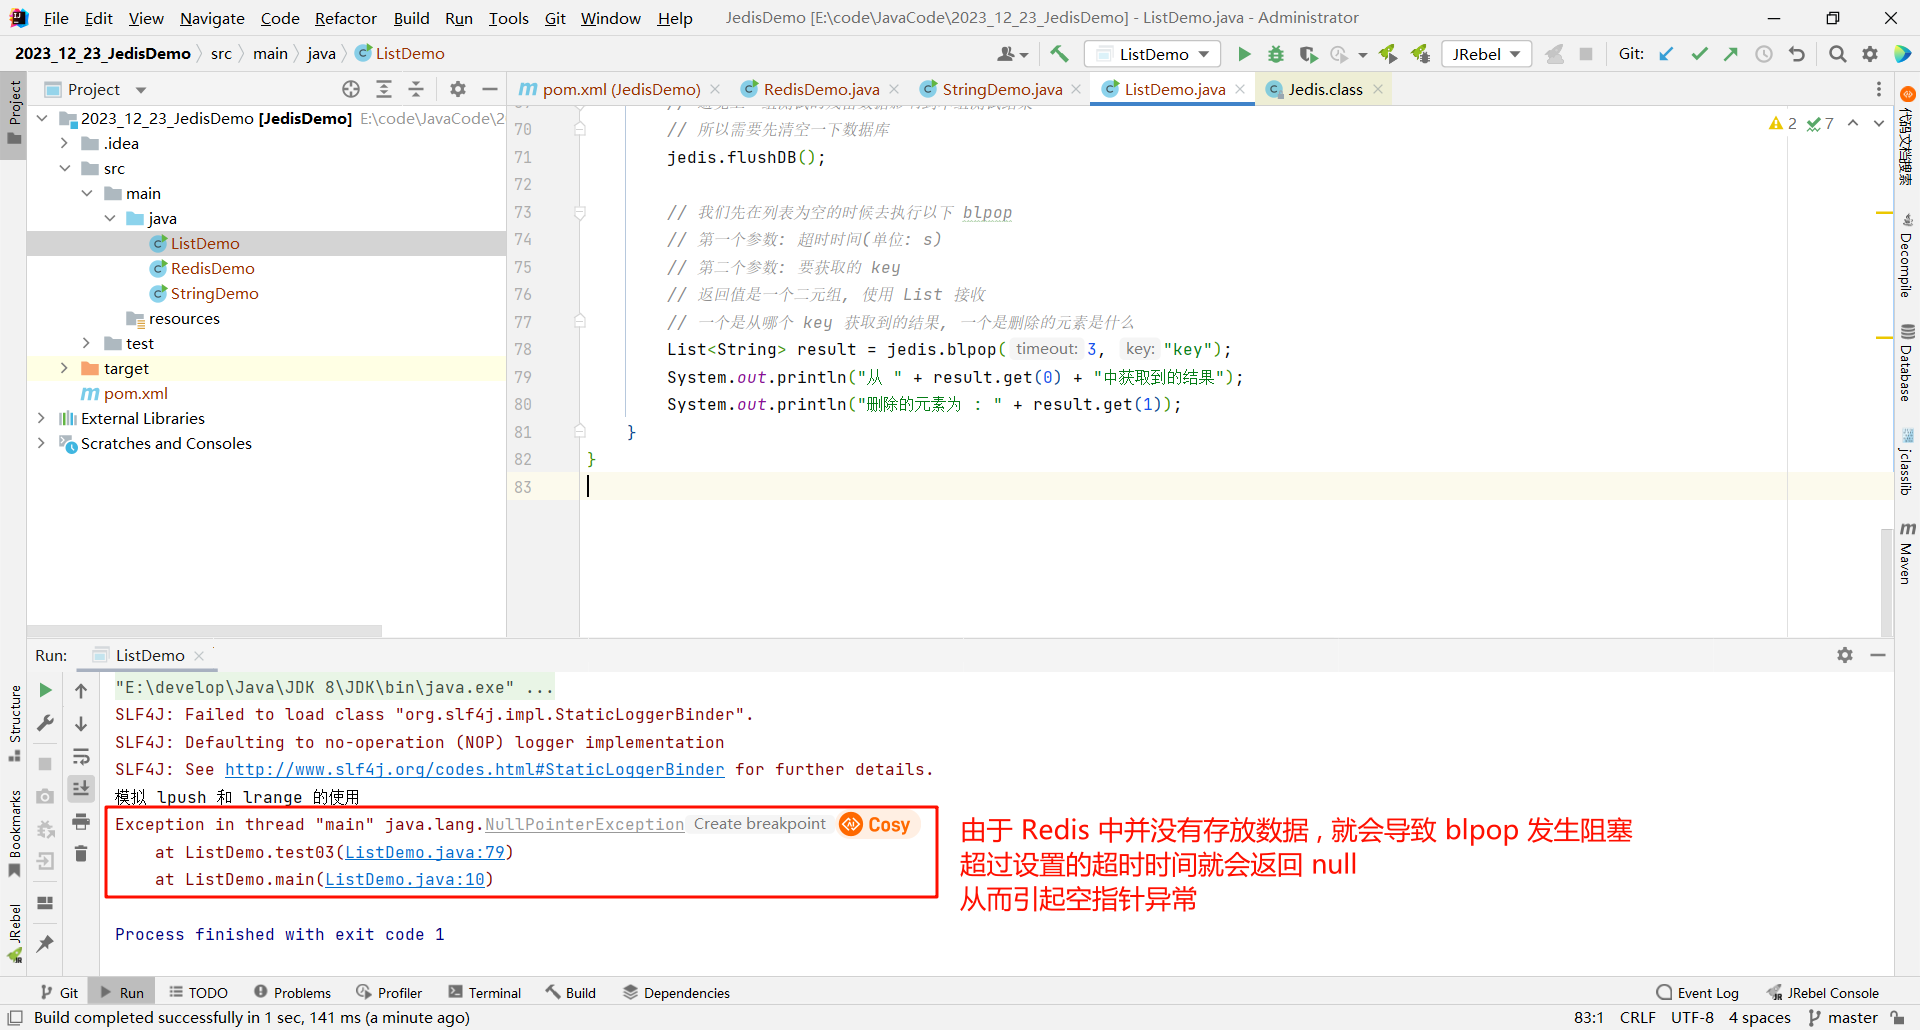1920x1030 pixels.
Task: Select pom.xml in the project tree
Action: (x=135, y=393)
